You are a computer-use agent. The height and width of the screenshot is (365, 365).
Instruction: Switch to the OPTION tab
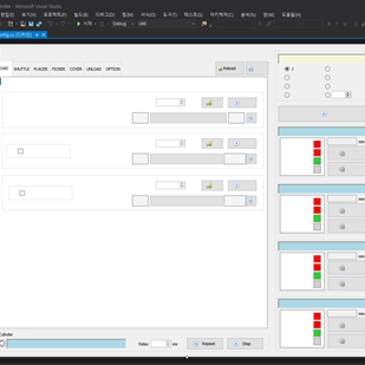point(113,69)
